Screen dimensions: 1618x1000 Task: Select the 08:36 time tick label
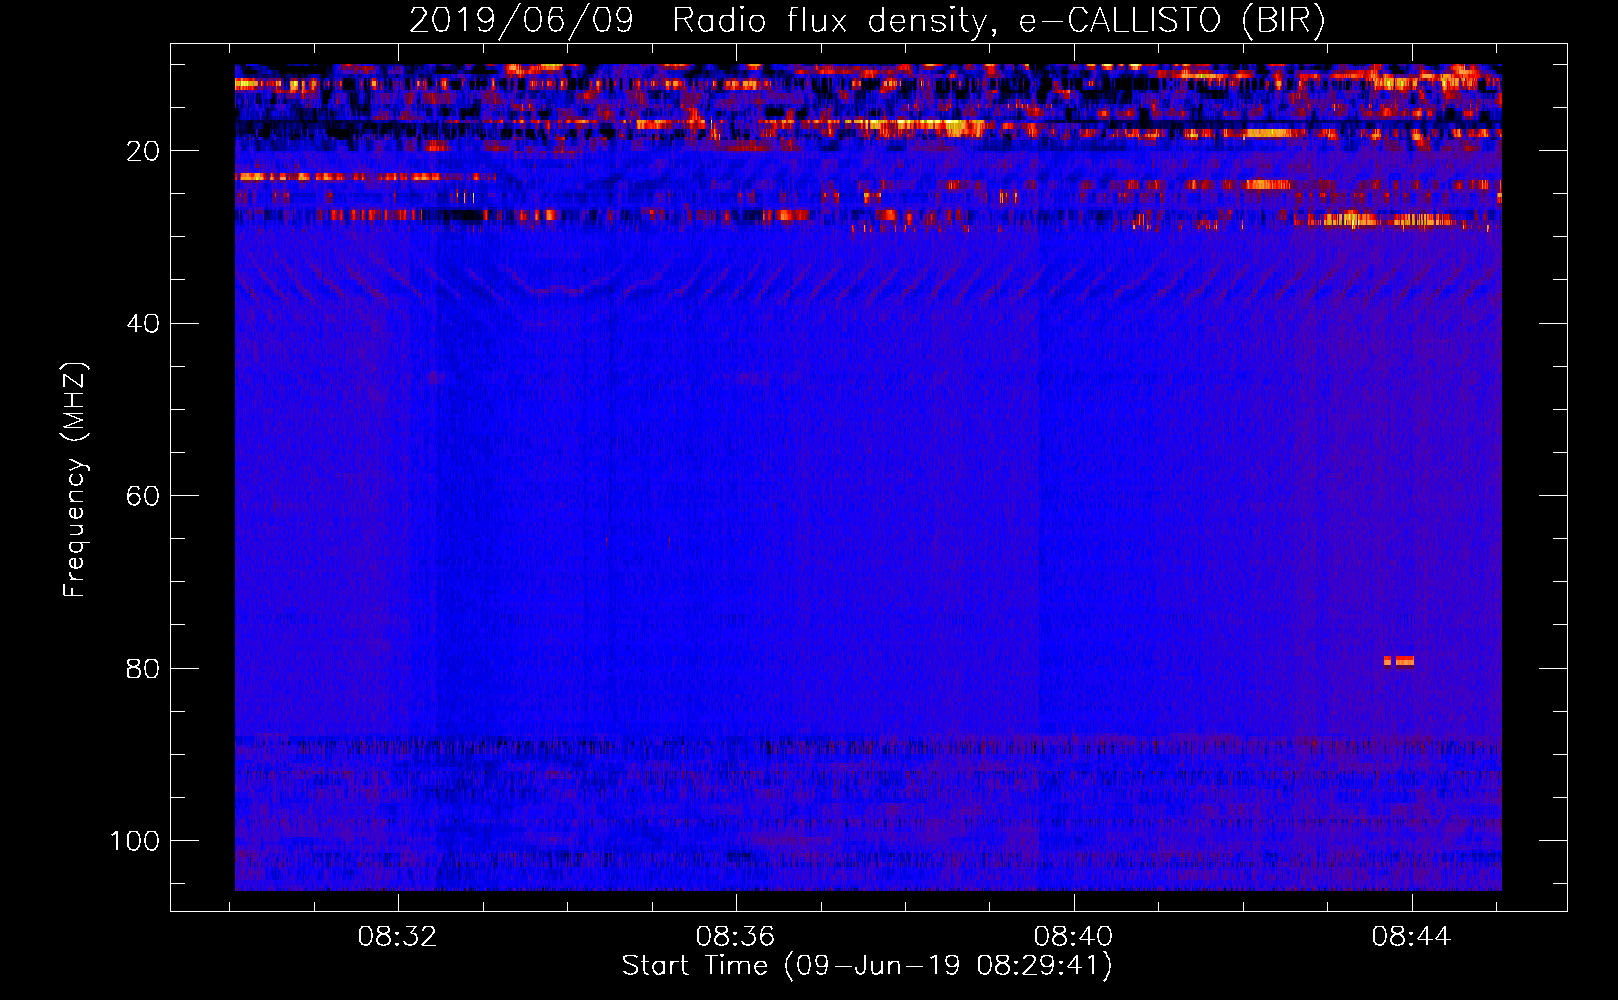[x=736, y=937]
